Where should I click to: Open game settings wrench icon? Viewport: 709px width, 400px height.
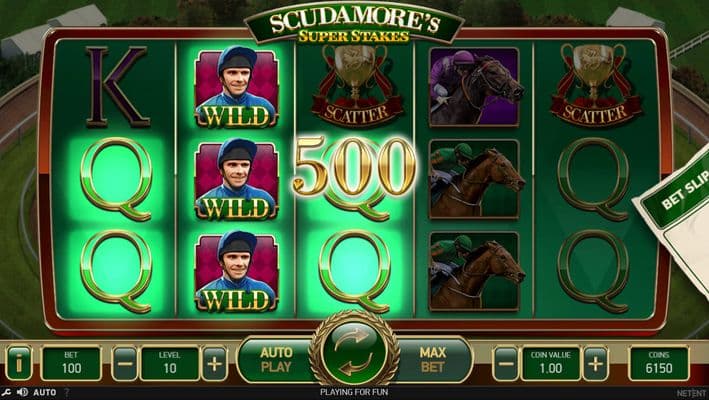(x=7, y=392)
